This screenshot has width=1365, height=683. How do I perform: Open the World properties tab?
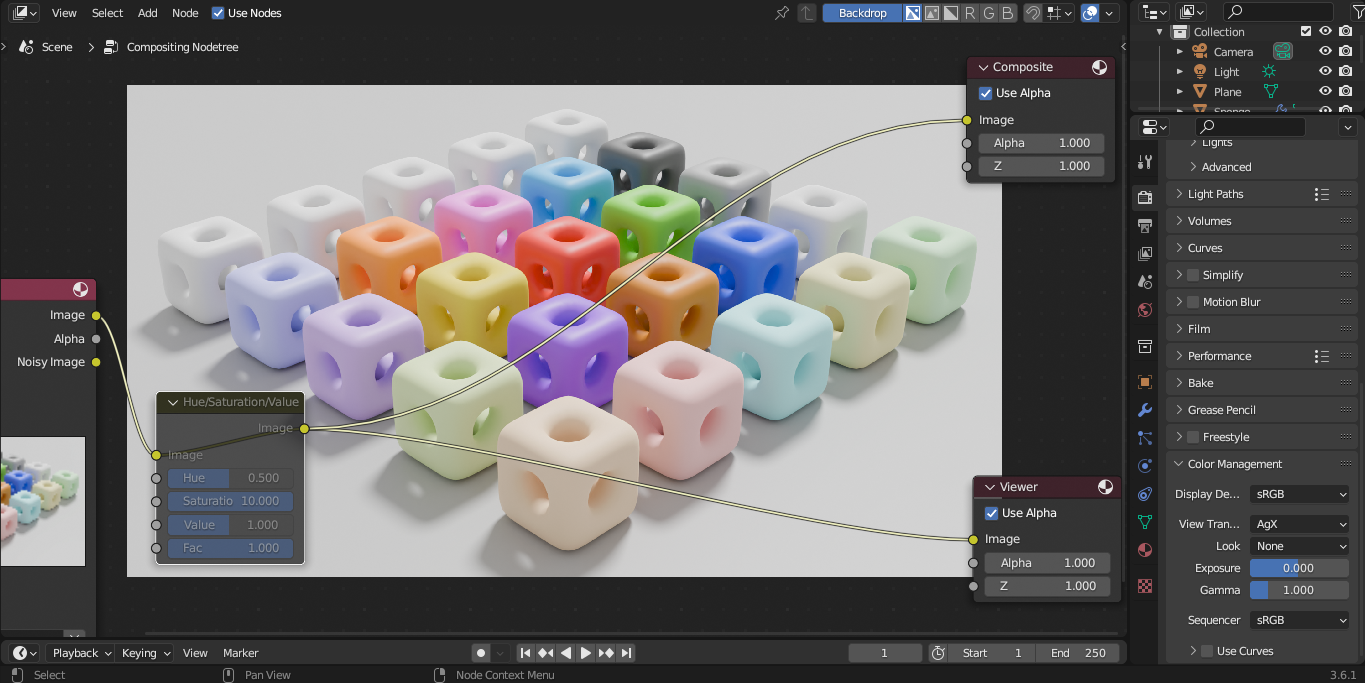pos(1146,310)
